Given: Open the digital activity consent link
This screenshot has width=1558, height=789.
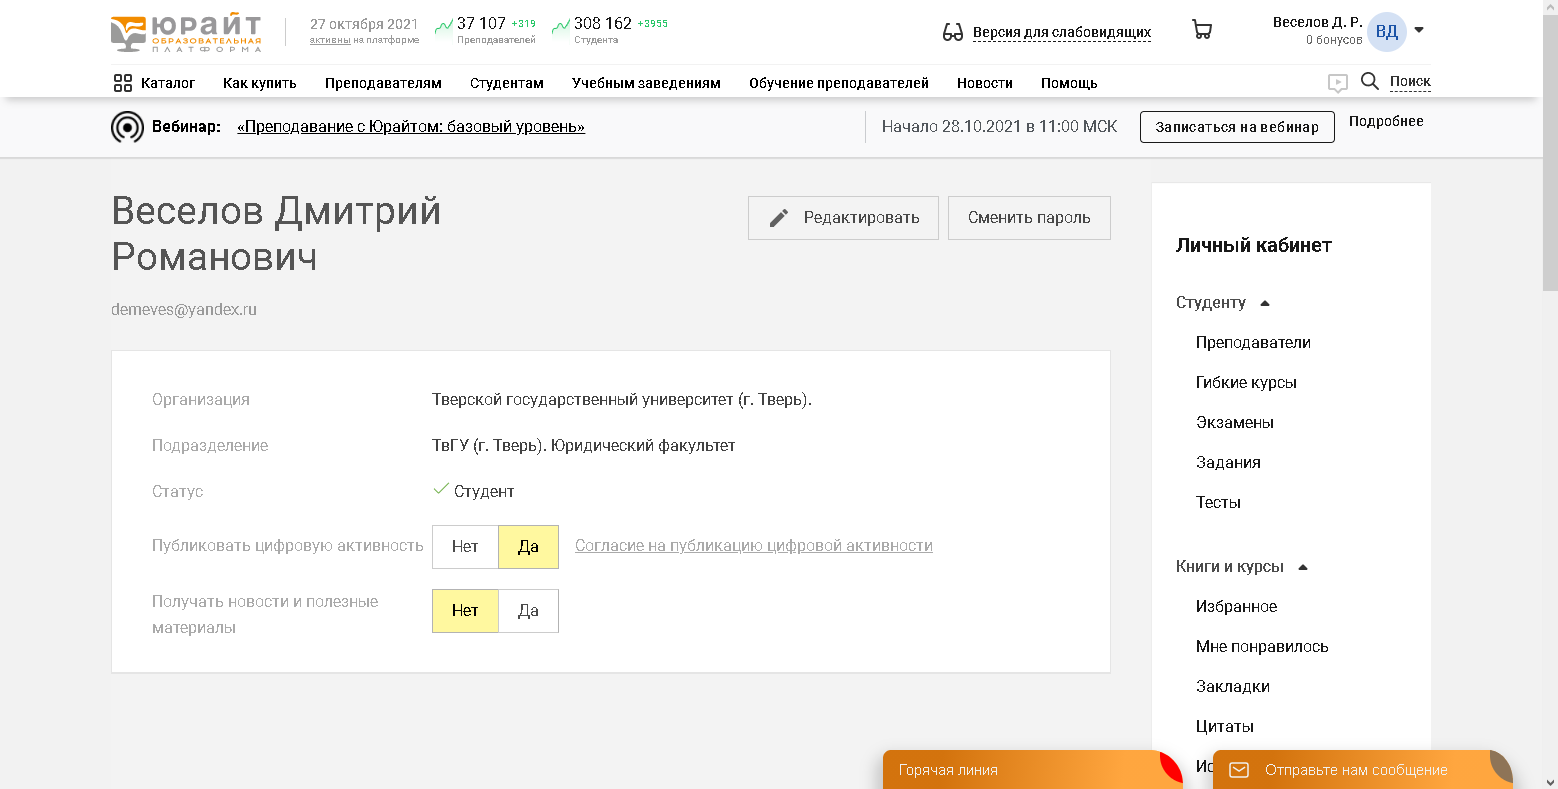Looking at the screenshot, I should tap(753, 546).
